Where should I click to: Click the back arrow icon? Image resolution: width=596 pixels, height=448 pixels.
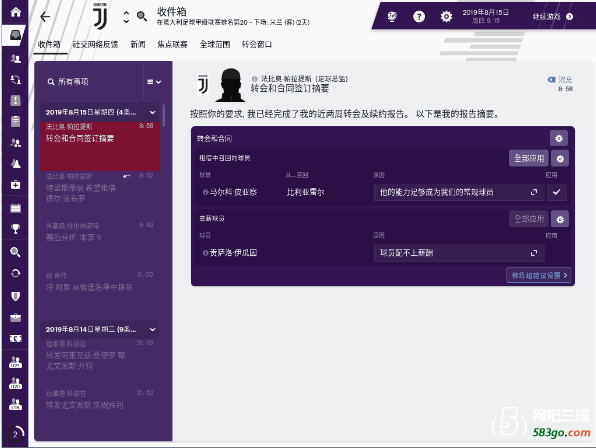[45, 17]
